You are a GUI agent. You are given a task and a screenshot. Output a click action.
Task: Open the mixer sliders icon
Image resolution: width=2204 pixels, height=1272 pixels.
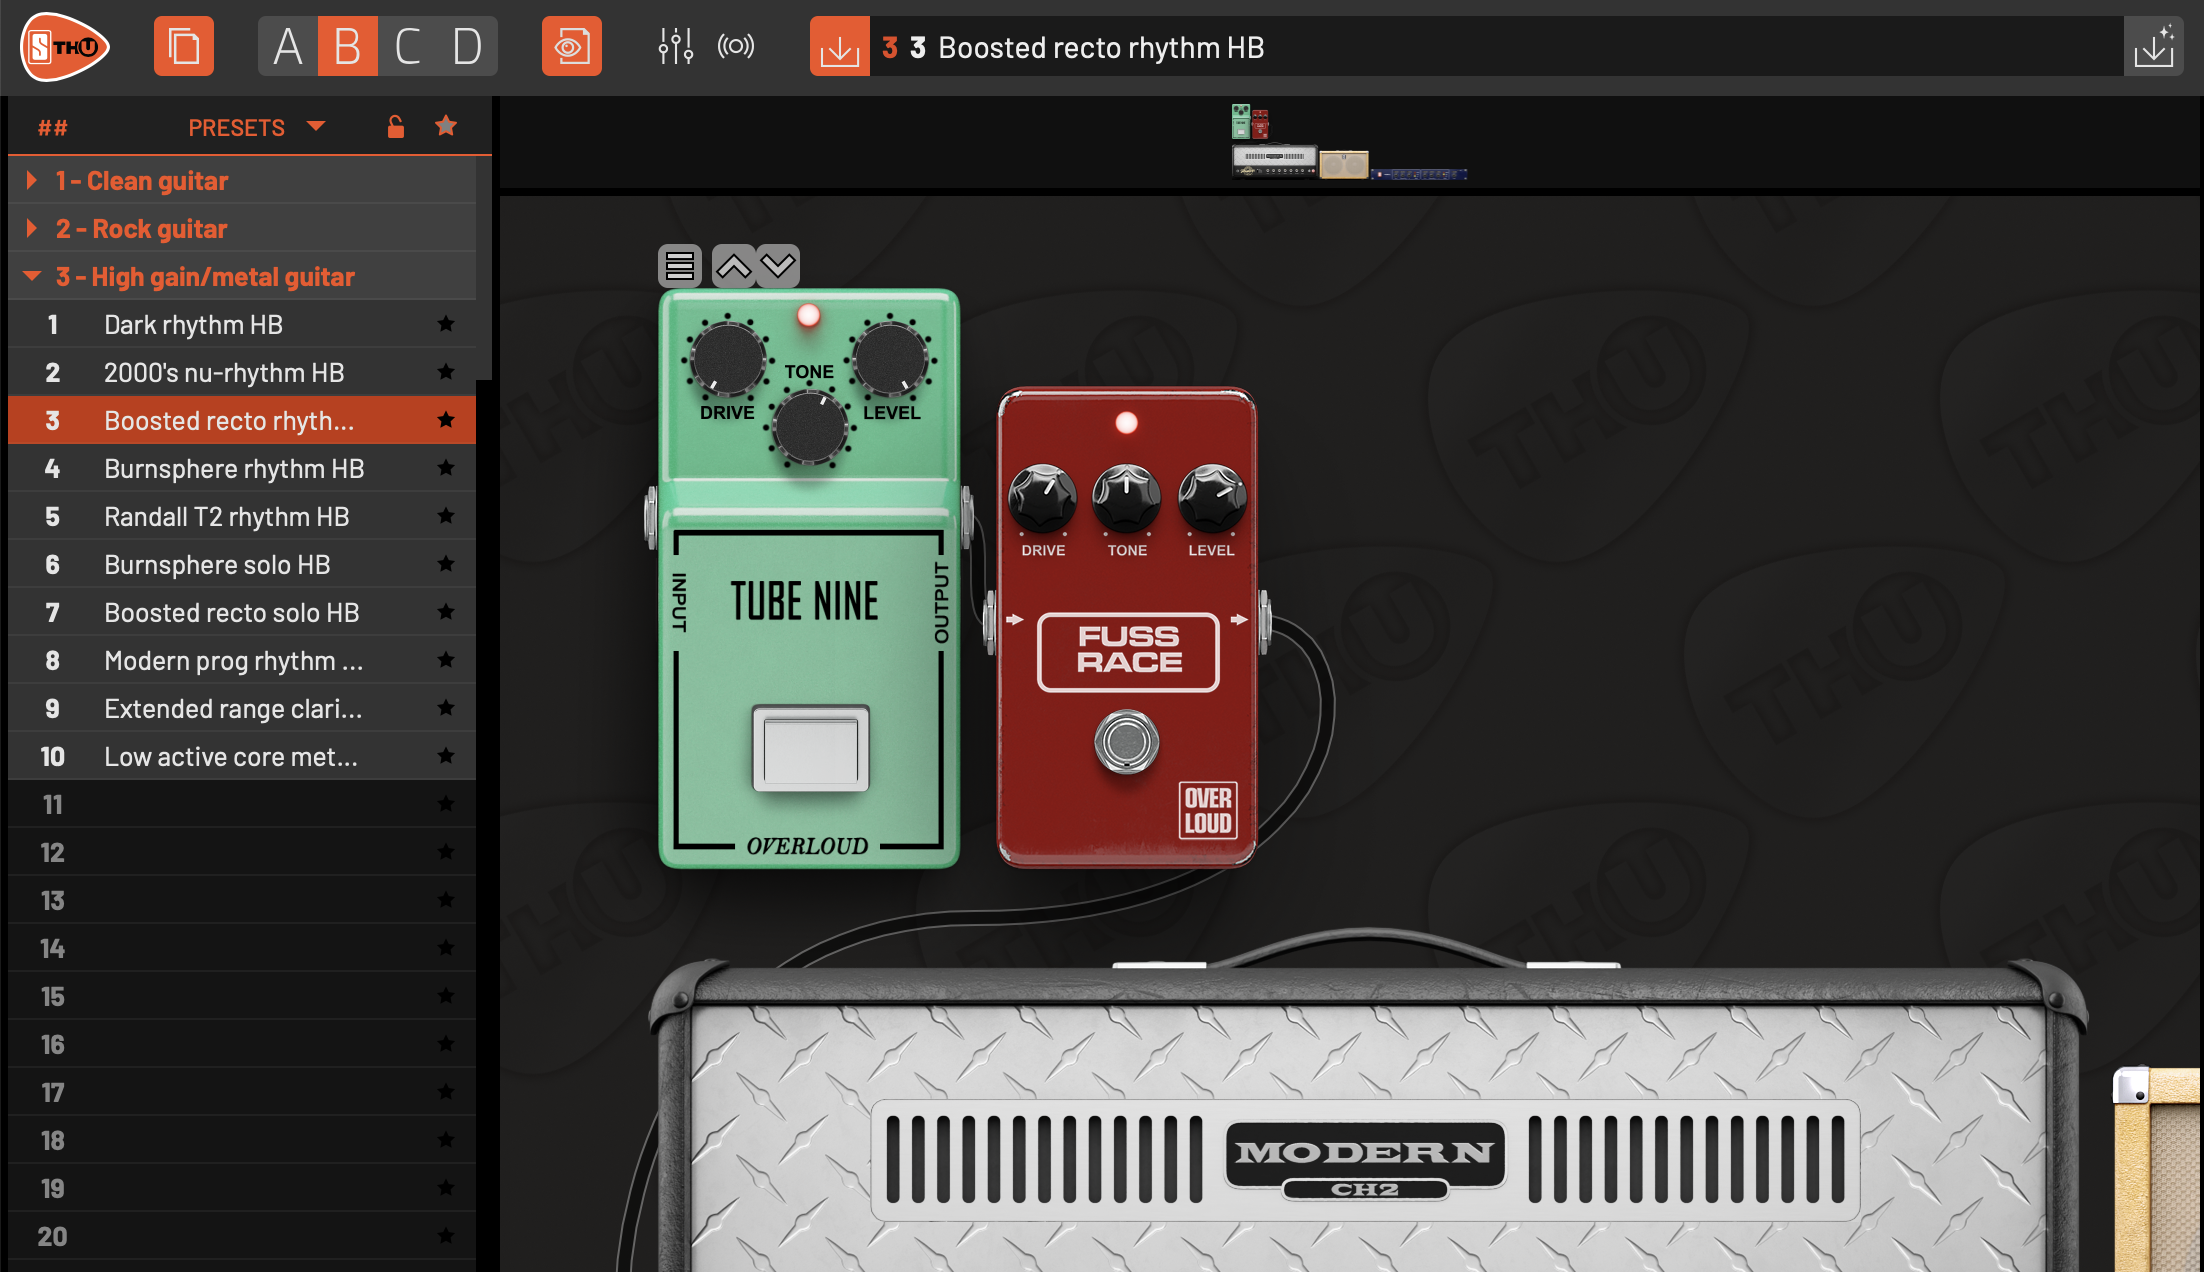coord(675,47)
